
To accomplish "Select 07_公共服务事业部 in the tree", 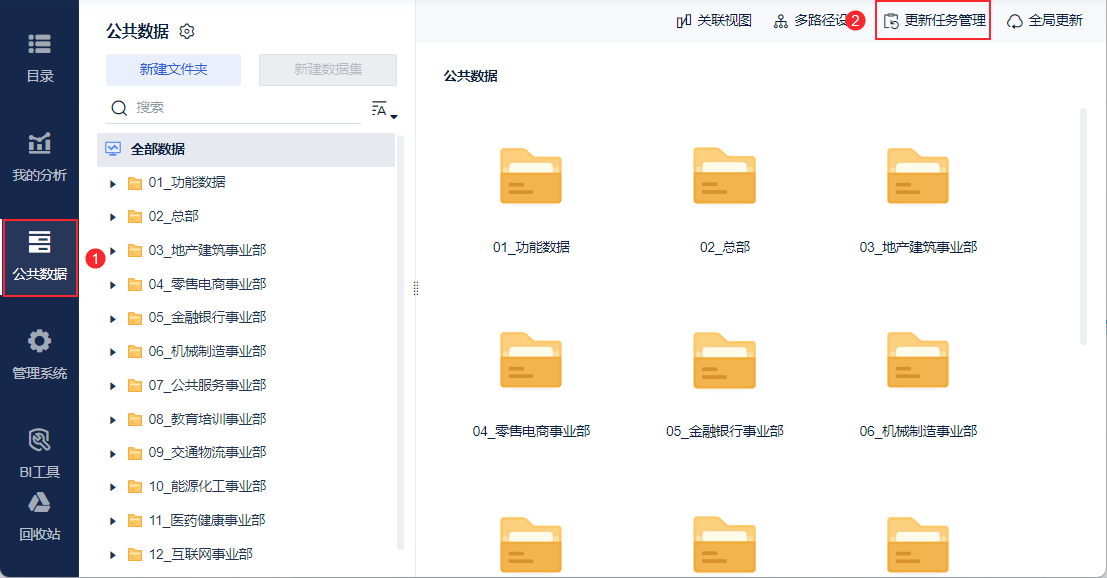I will coord(208,385).
